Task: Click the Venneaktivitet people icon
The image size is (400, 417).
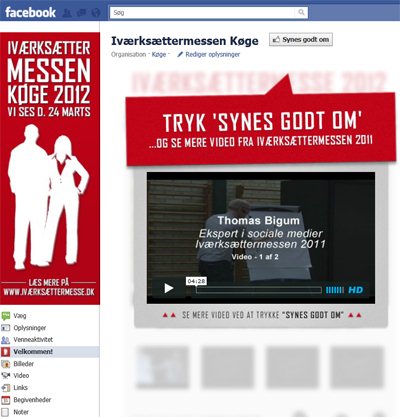Action: [6, 340]
